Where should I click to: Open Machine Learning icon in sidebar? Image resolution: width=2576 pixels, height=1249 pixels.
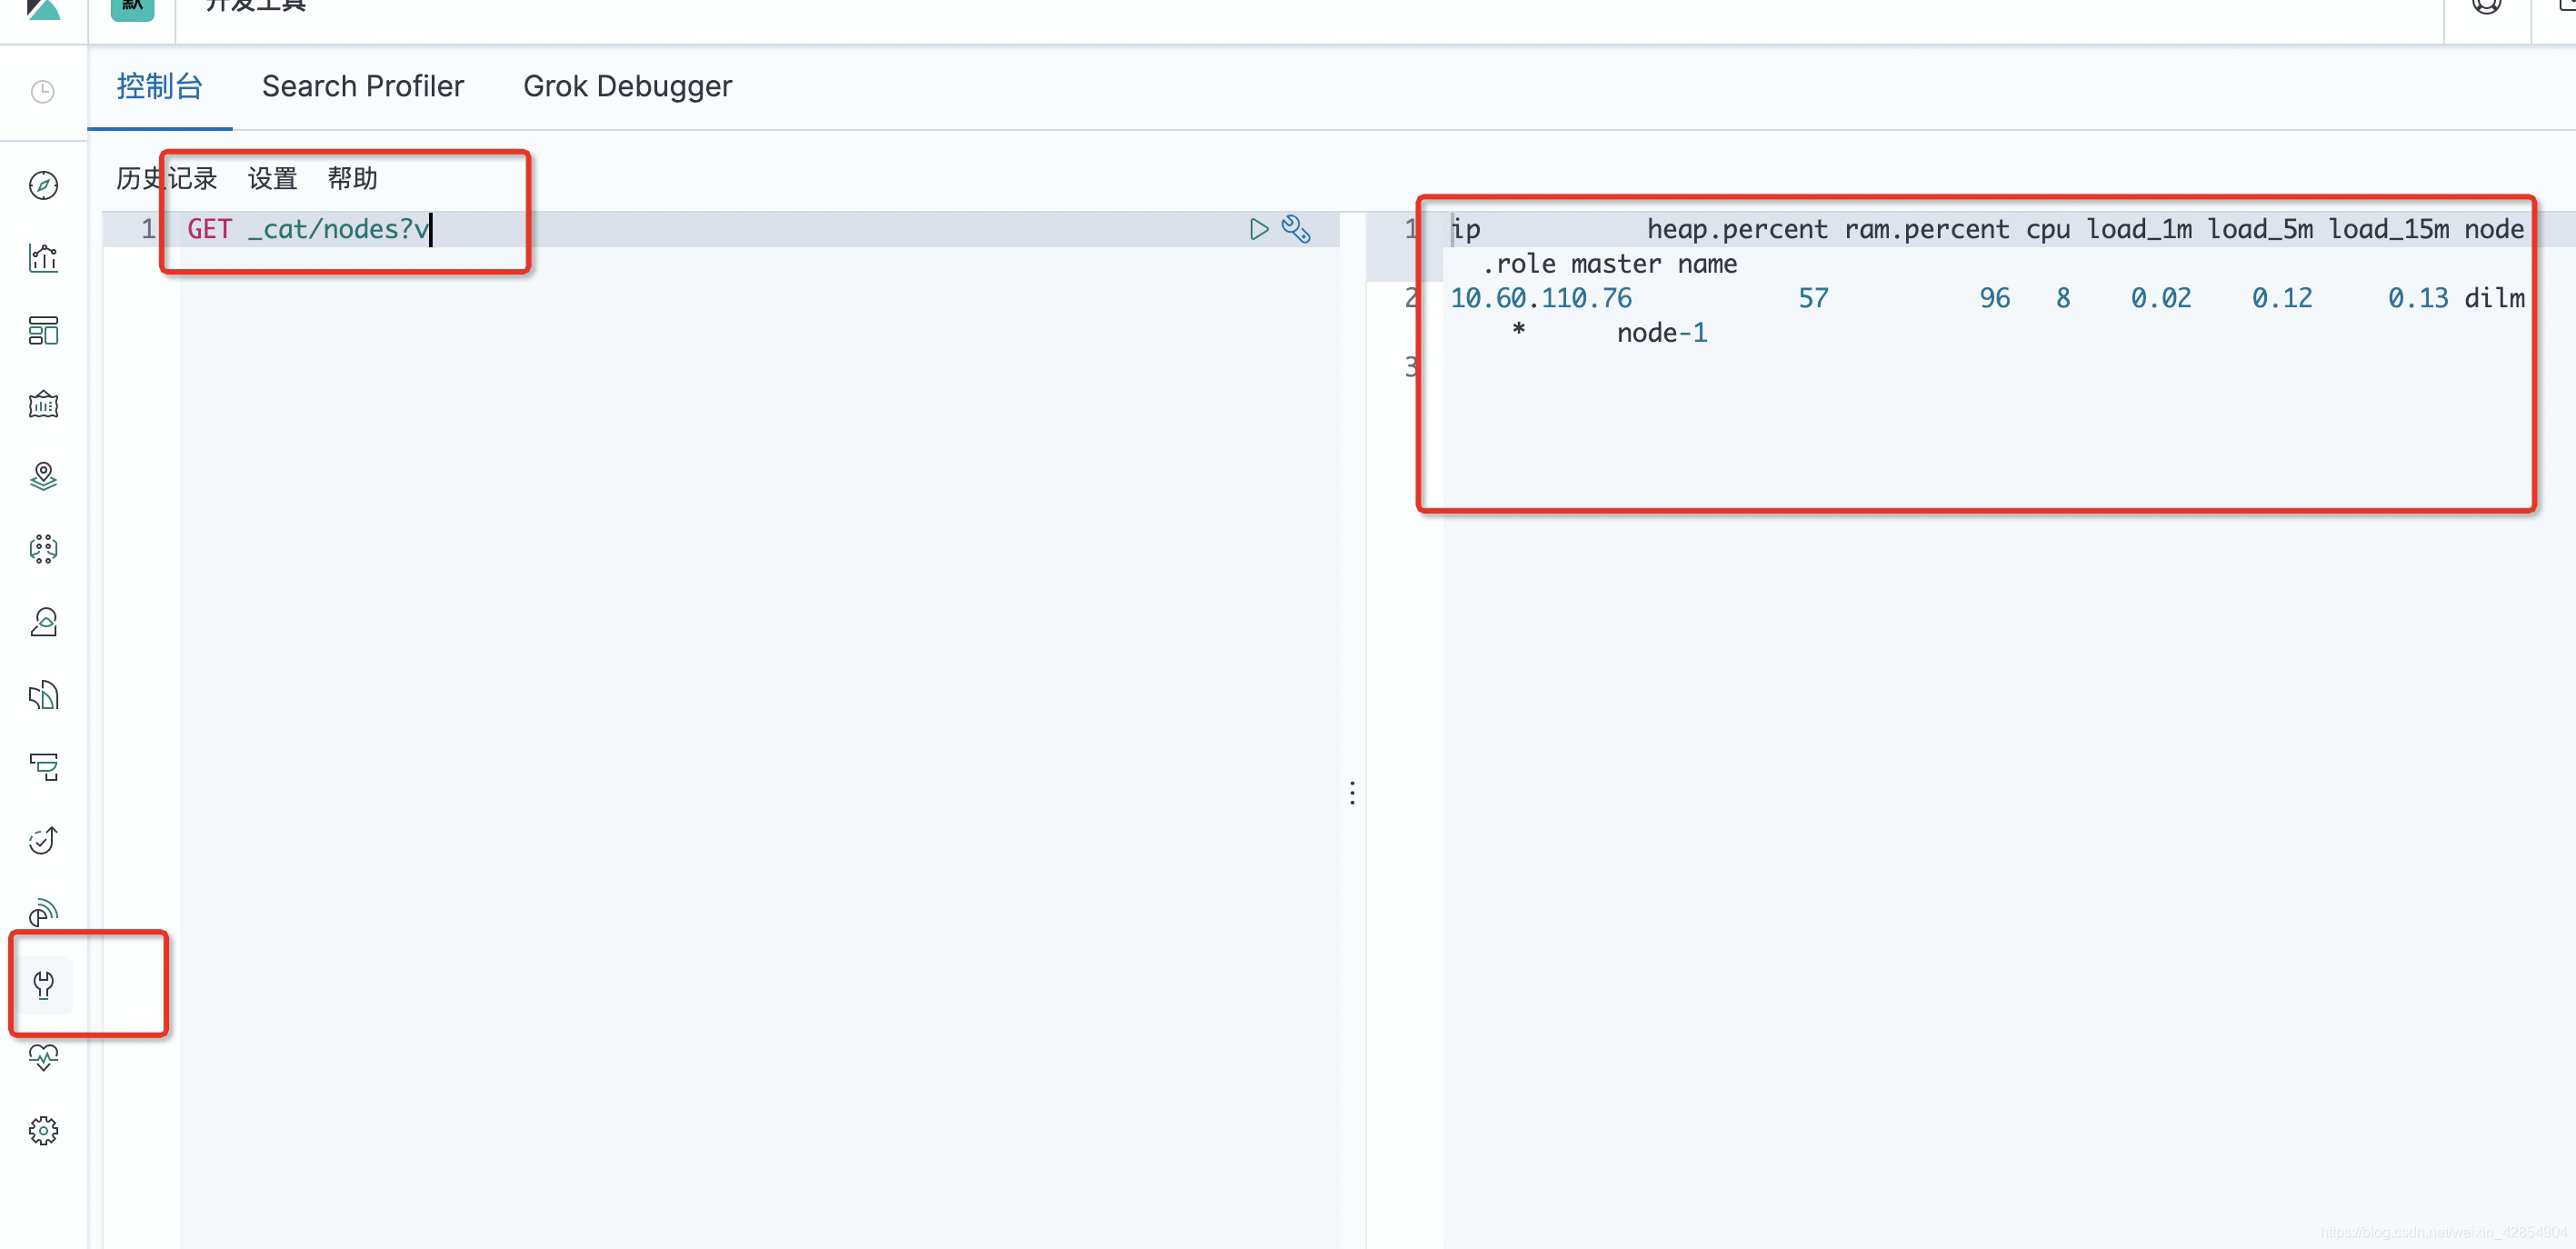[43, 549]
